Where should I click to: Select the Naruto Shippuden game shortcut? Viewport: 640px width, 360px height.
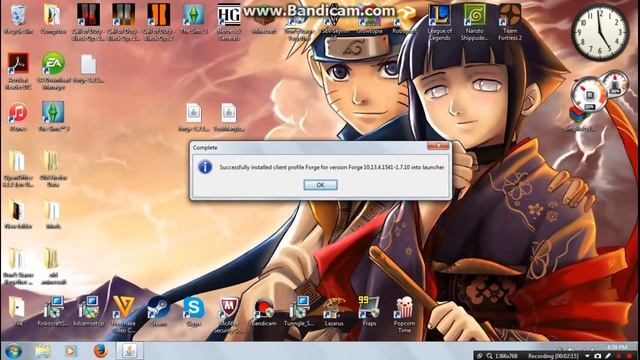[x=475, y=22]
